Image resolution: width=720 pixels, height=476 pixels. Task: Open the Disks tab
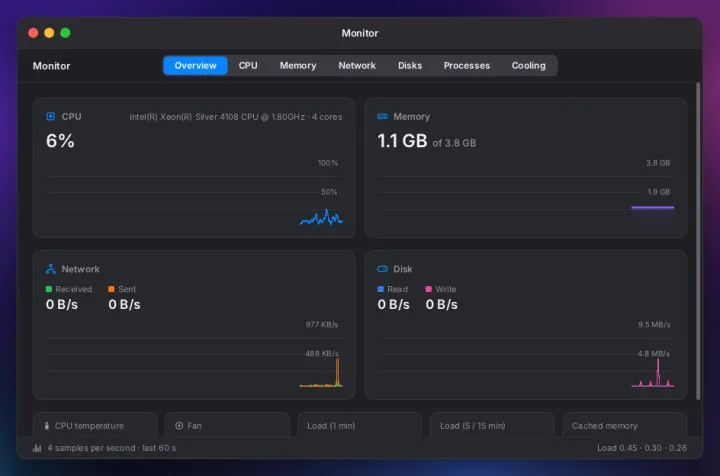[410, 66]
